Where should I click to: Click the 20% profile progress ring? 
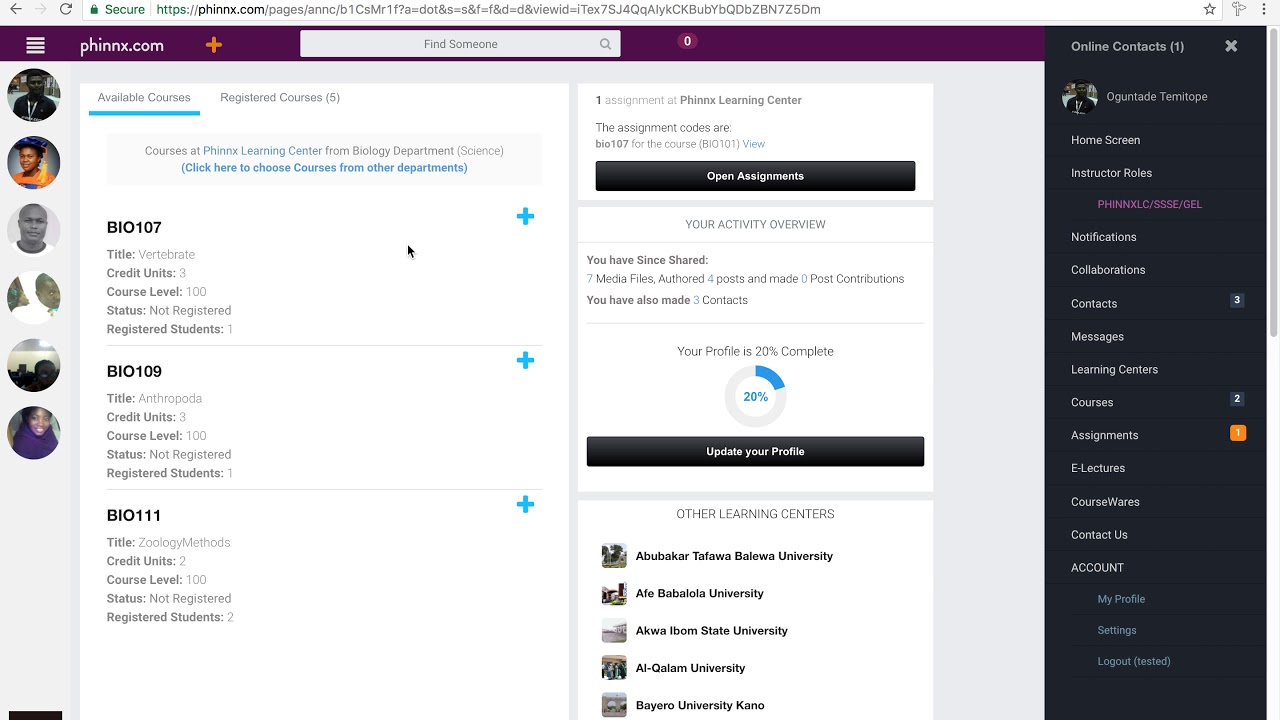pyautogui.click(x=755, y=397)
